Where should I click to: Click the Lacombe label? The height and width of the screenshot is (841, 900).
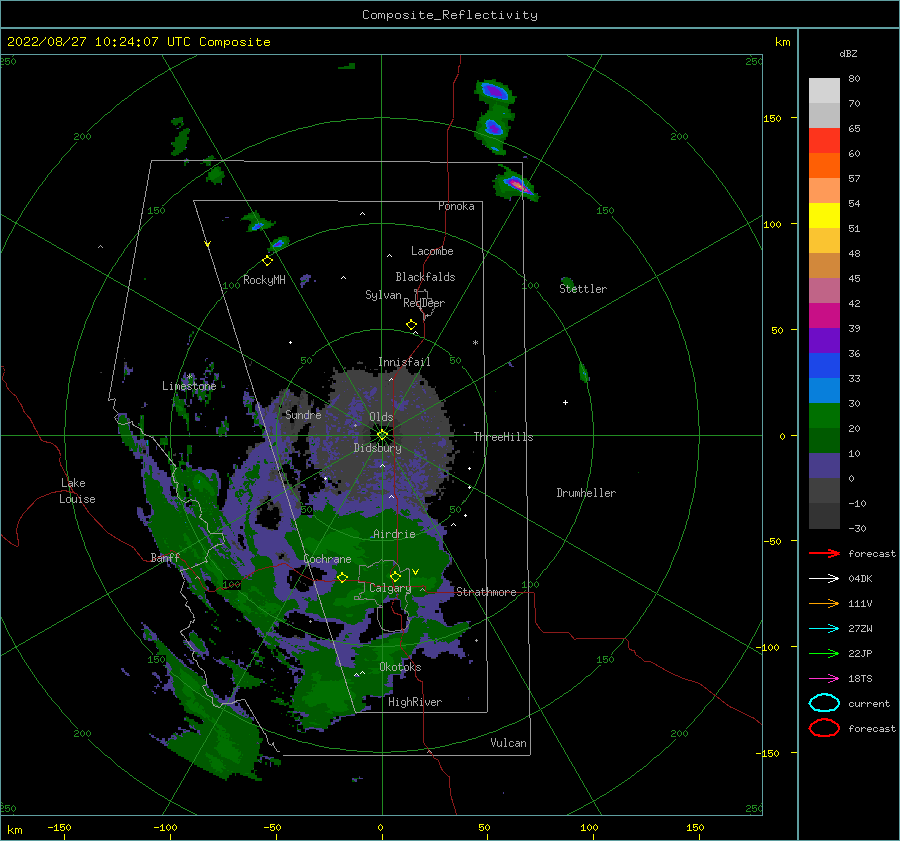click(x=432, y=251)
